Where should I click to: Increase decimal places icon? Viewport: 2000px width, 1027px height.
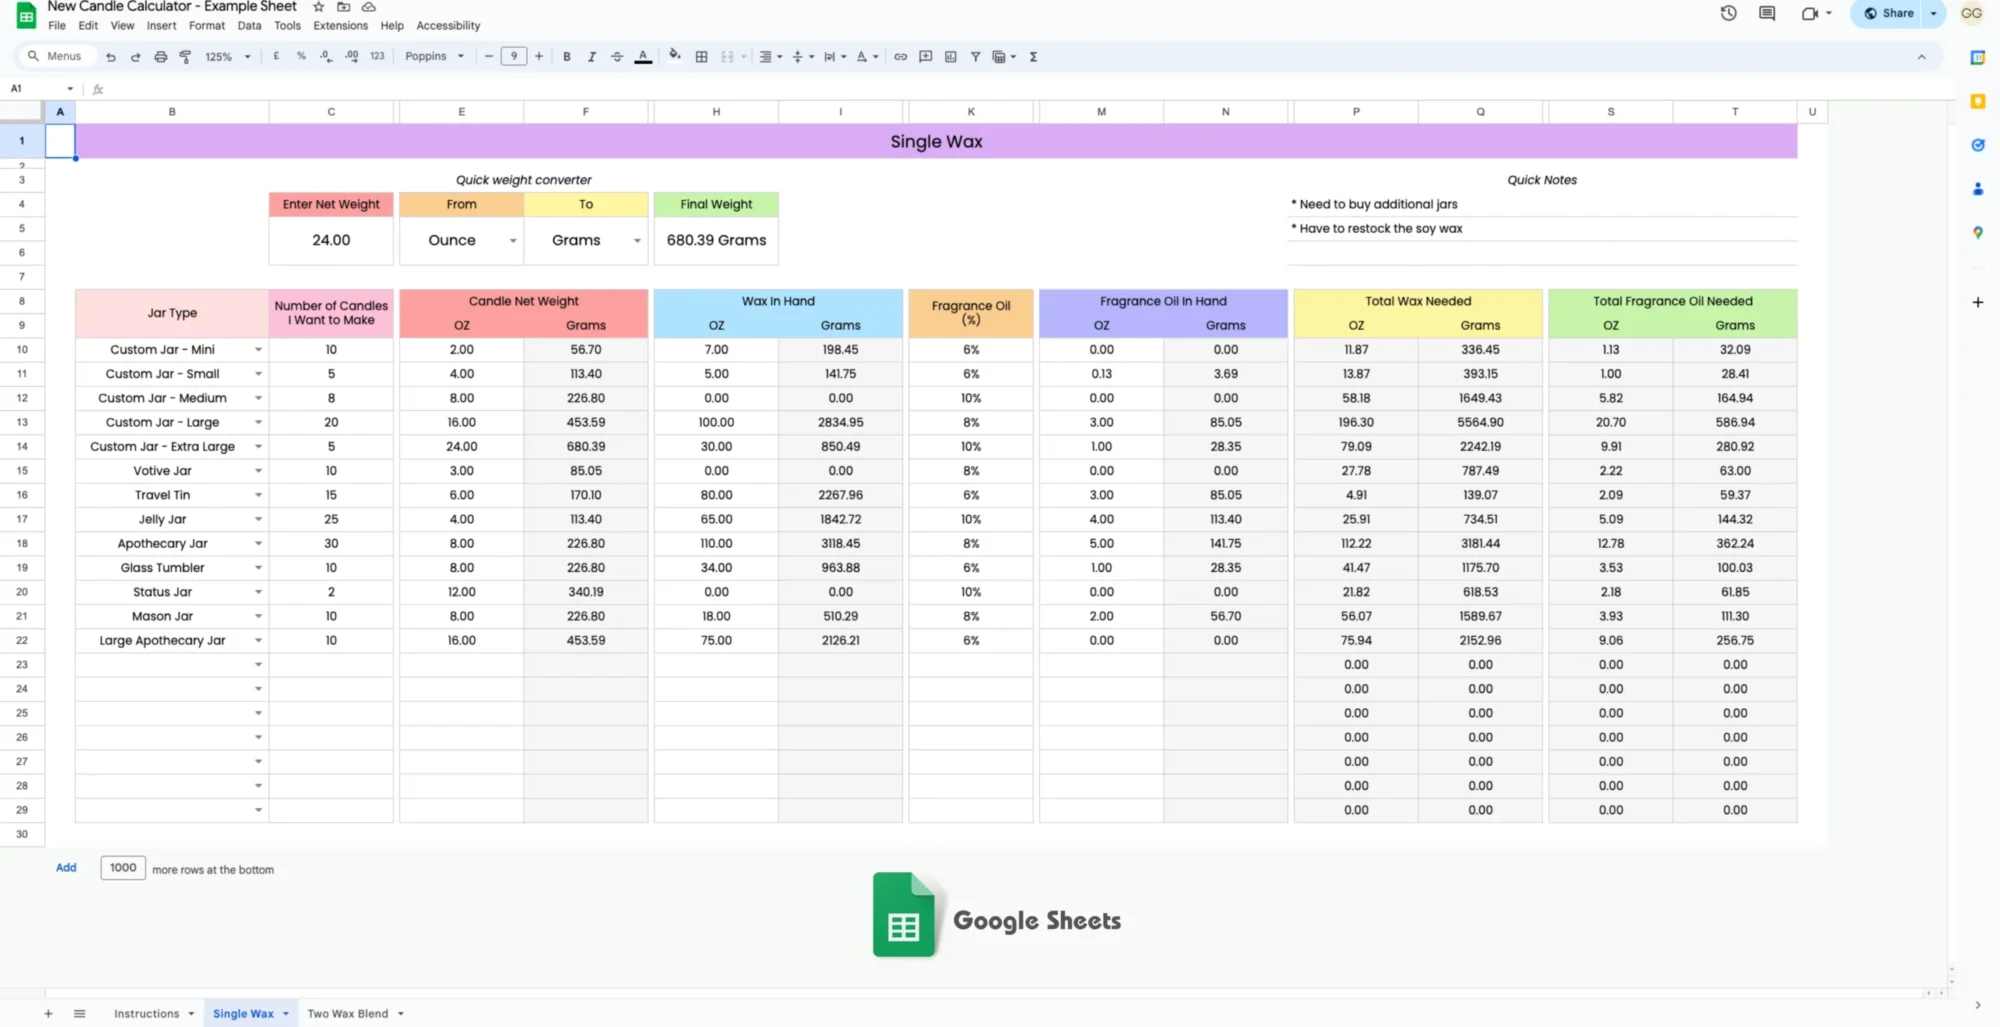click(351, 57)
